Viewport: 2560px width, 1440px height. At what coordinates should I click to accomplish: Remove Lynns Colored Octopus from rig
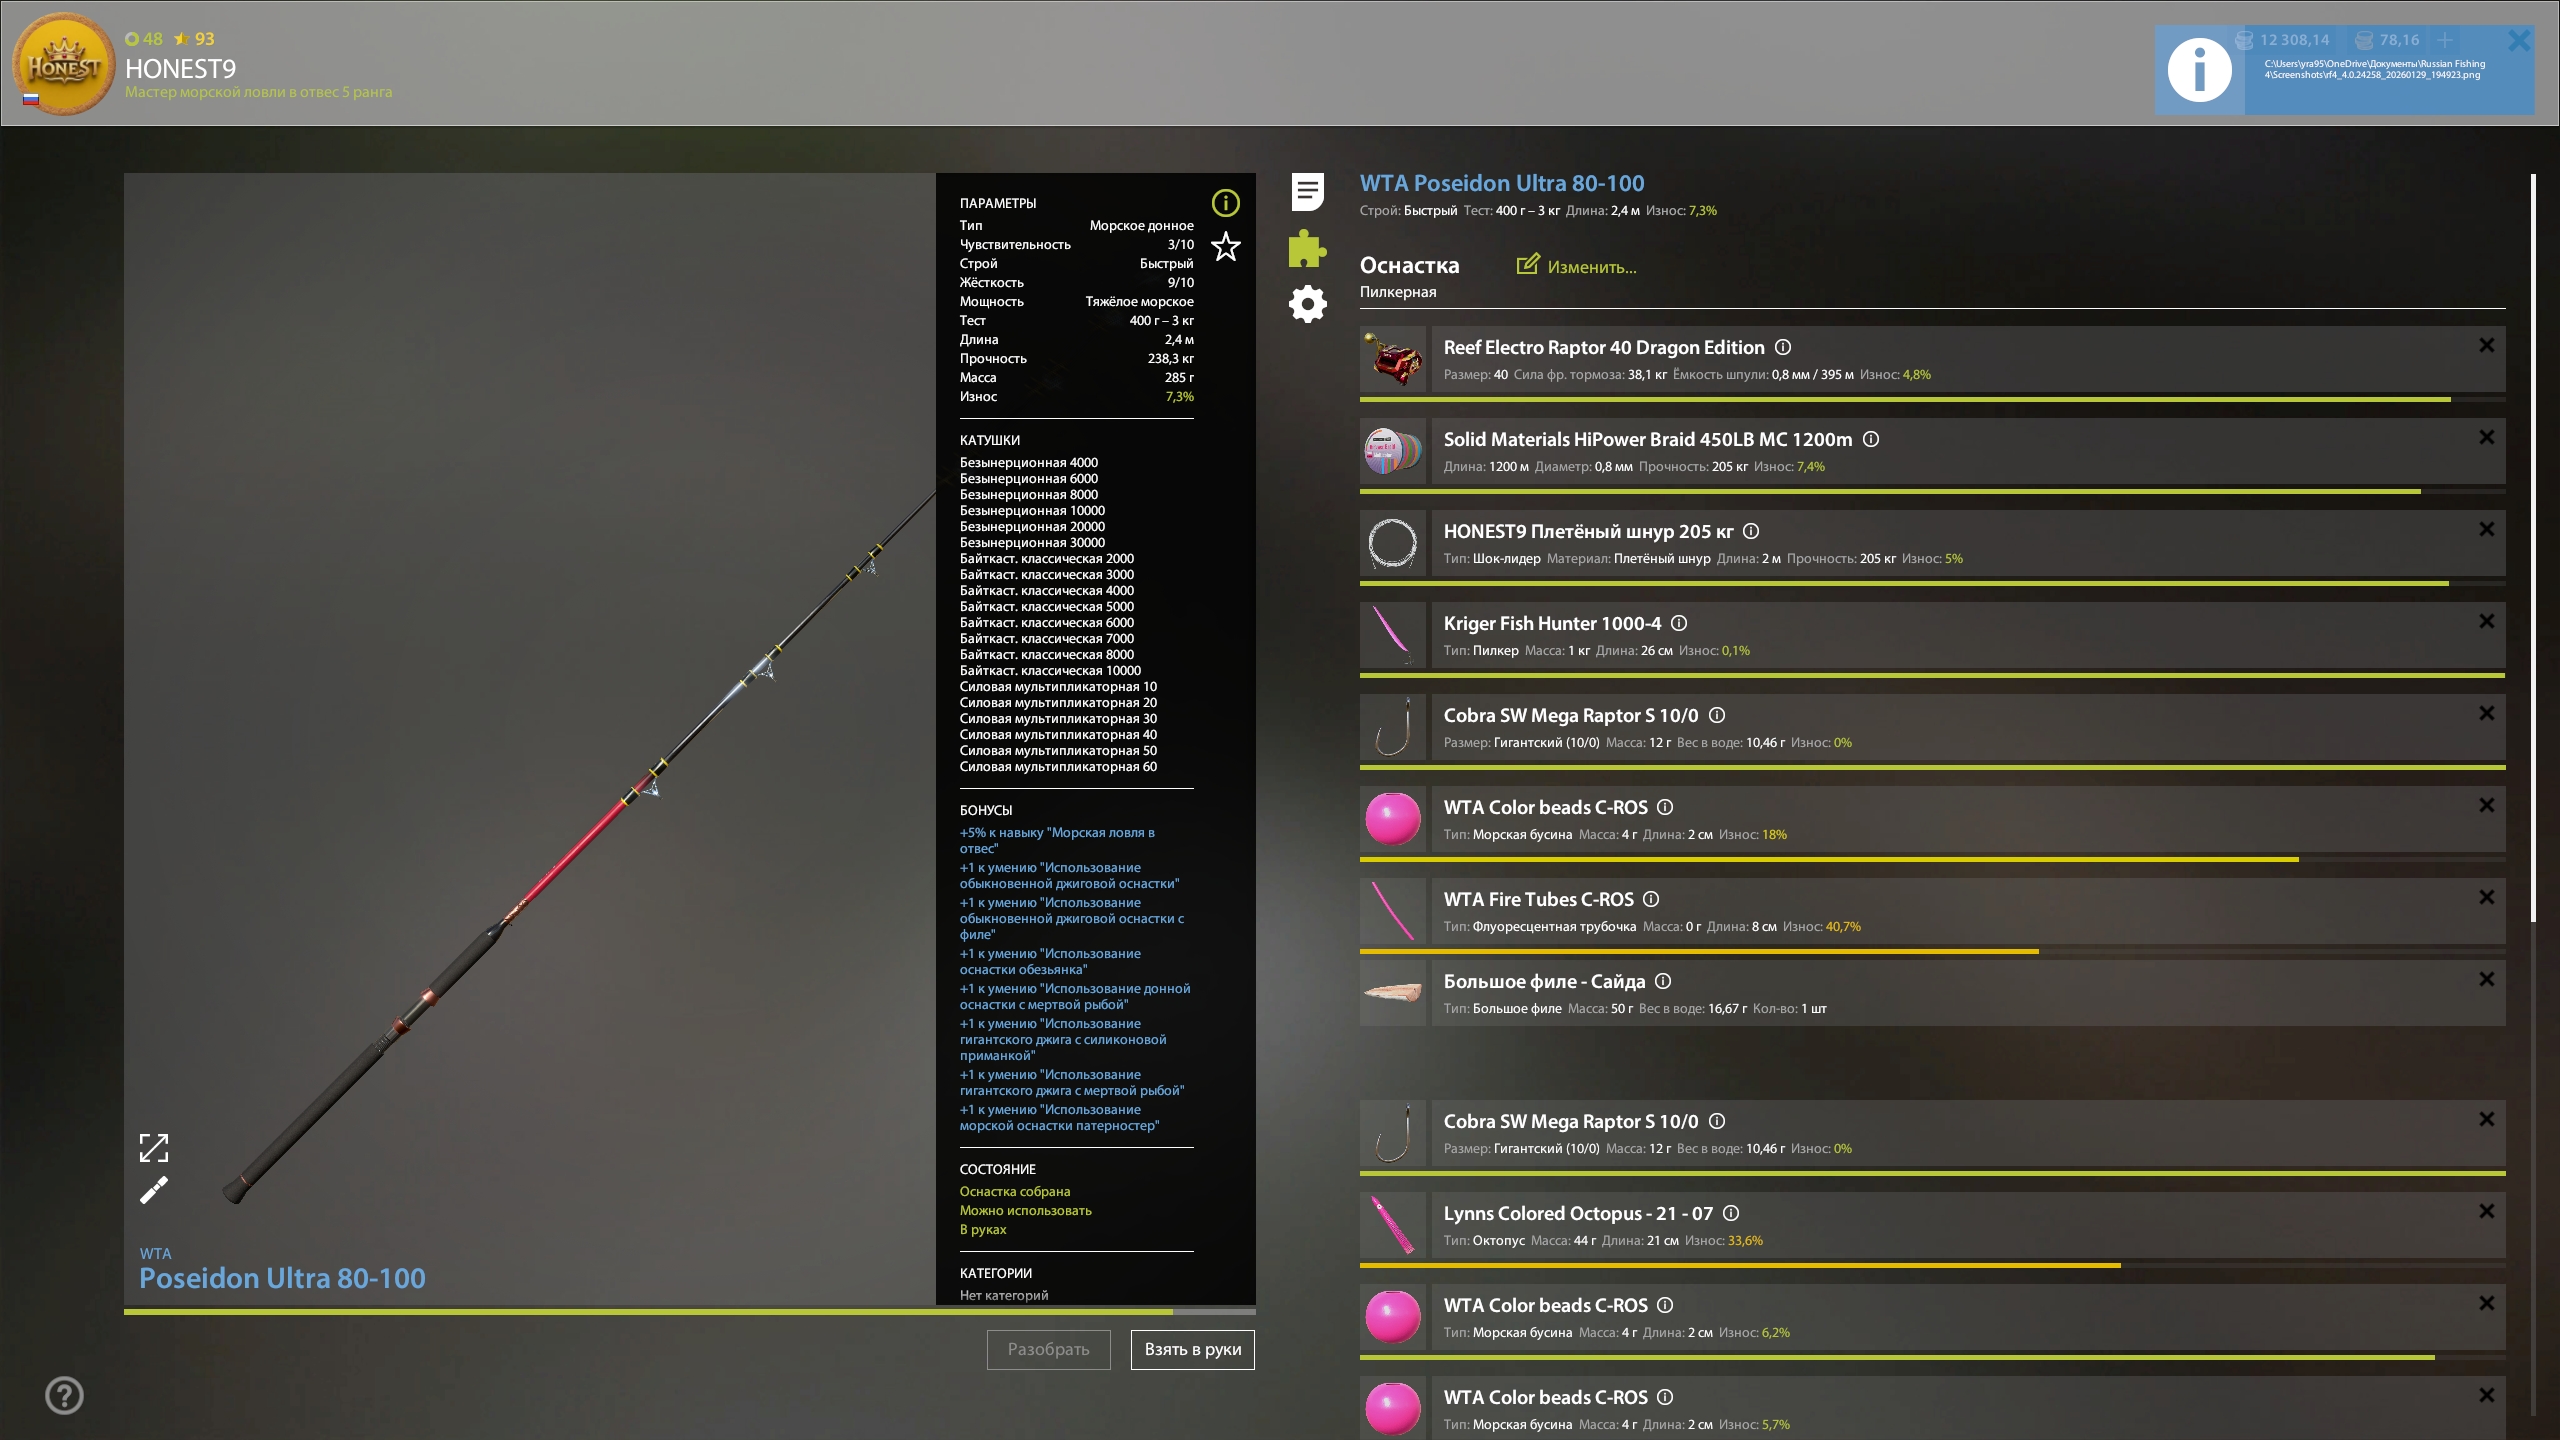[x=2486, y=1211]
